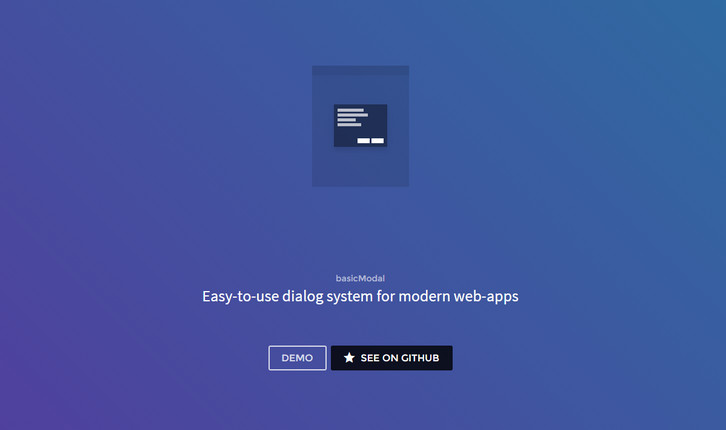Click bottom text line in illustrated modal
The width and height of the screenshot is (726, 430).
point(349,125)
